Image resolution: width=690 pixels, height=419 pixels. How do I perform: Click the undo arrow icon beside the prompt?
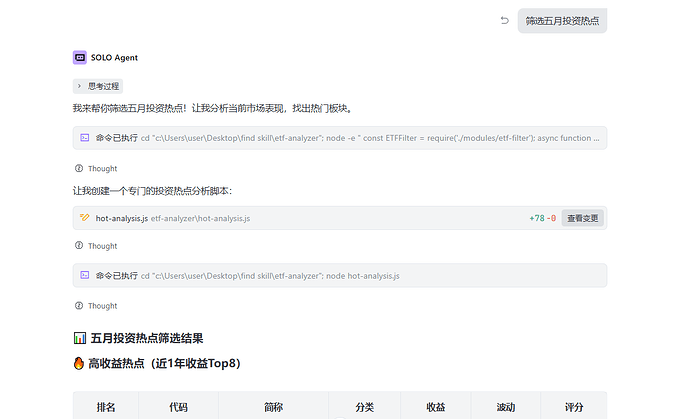504,20
